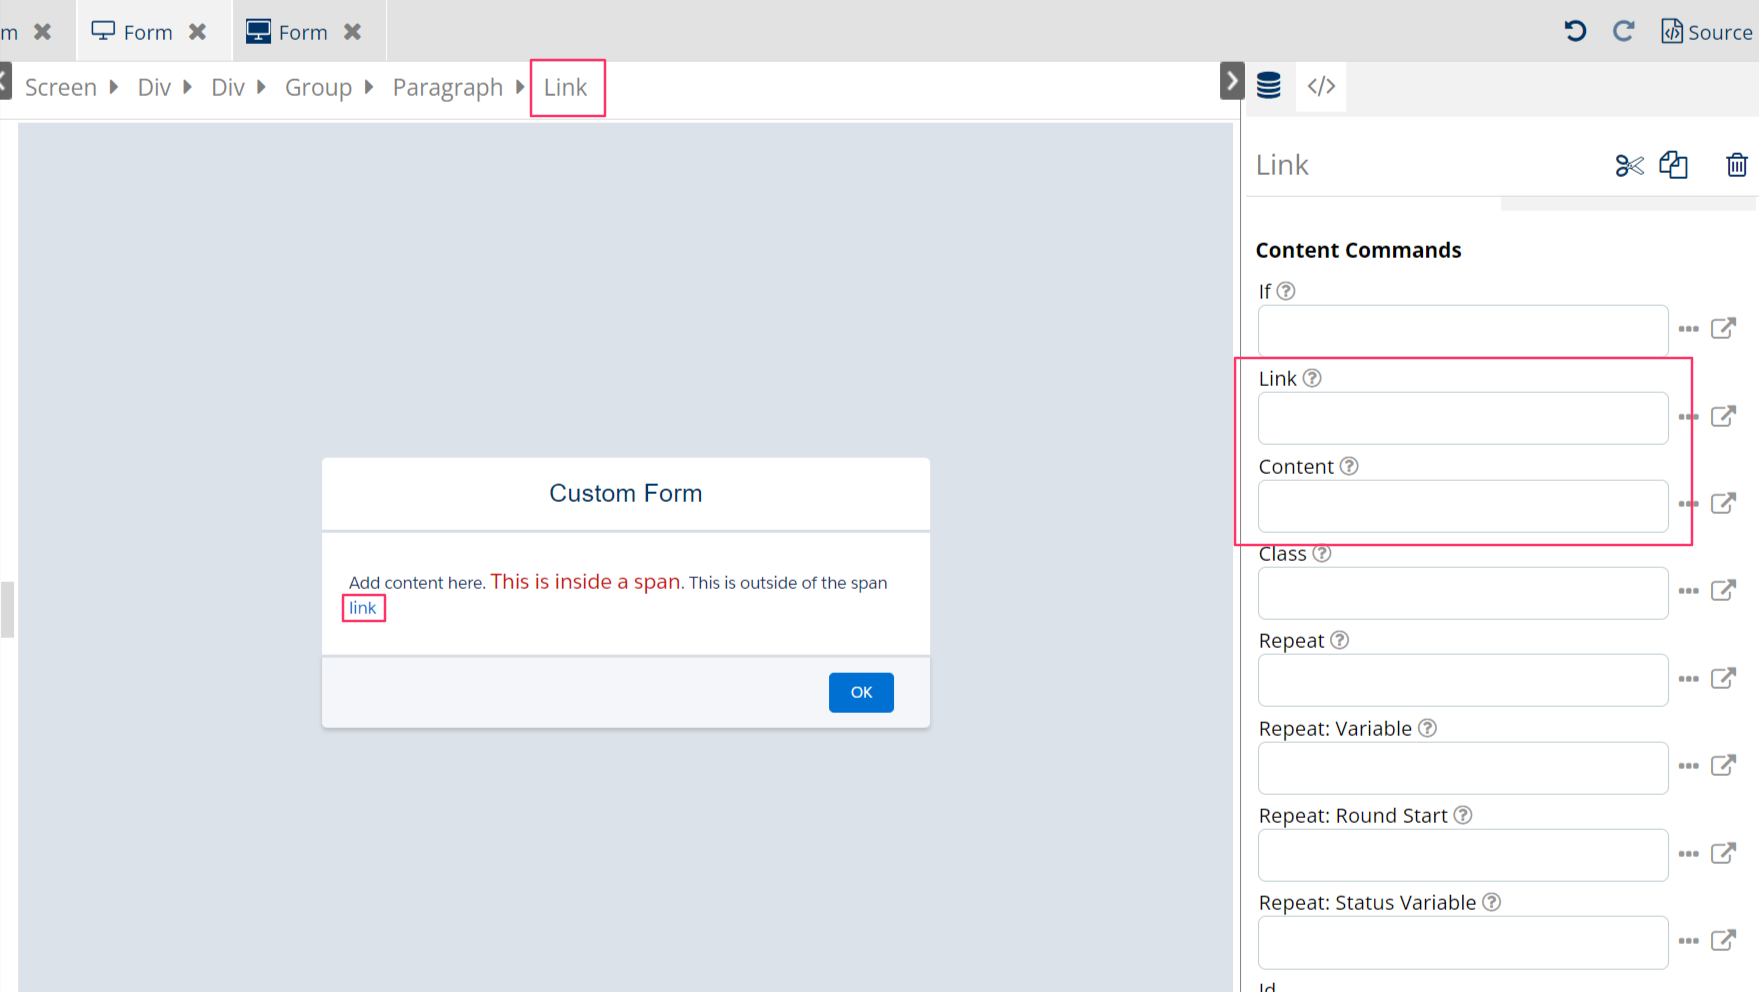Select the Group breadcrumb item
Image resolution: width=1759 pixels, height=992 pixels.
(x=318, y=88)
